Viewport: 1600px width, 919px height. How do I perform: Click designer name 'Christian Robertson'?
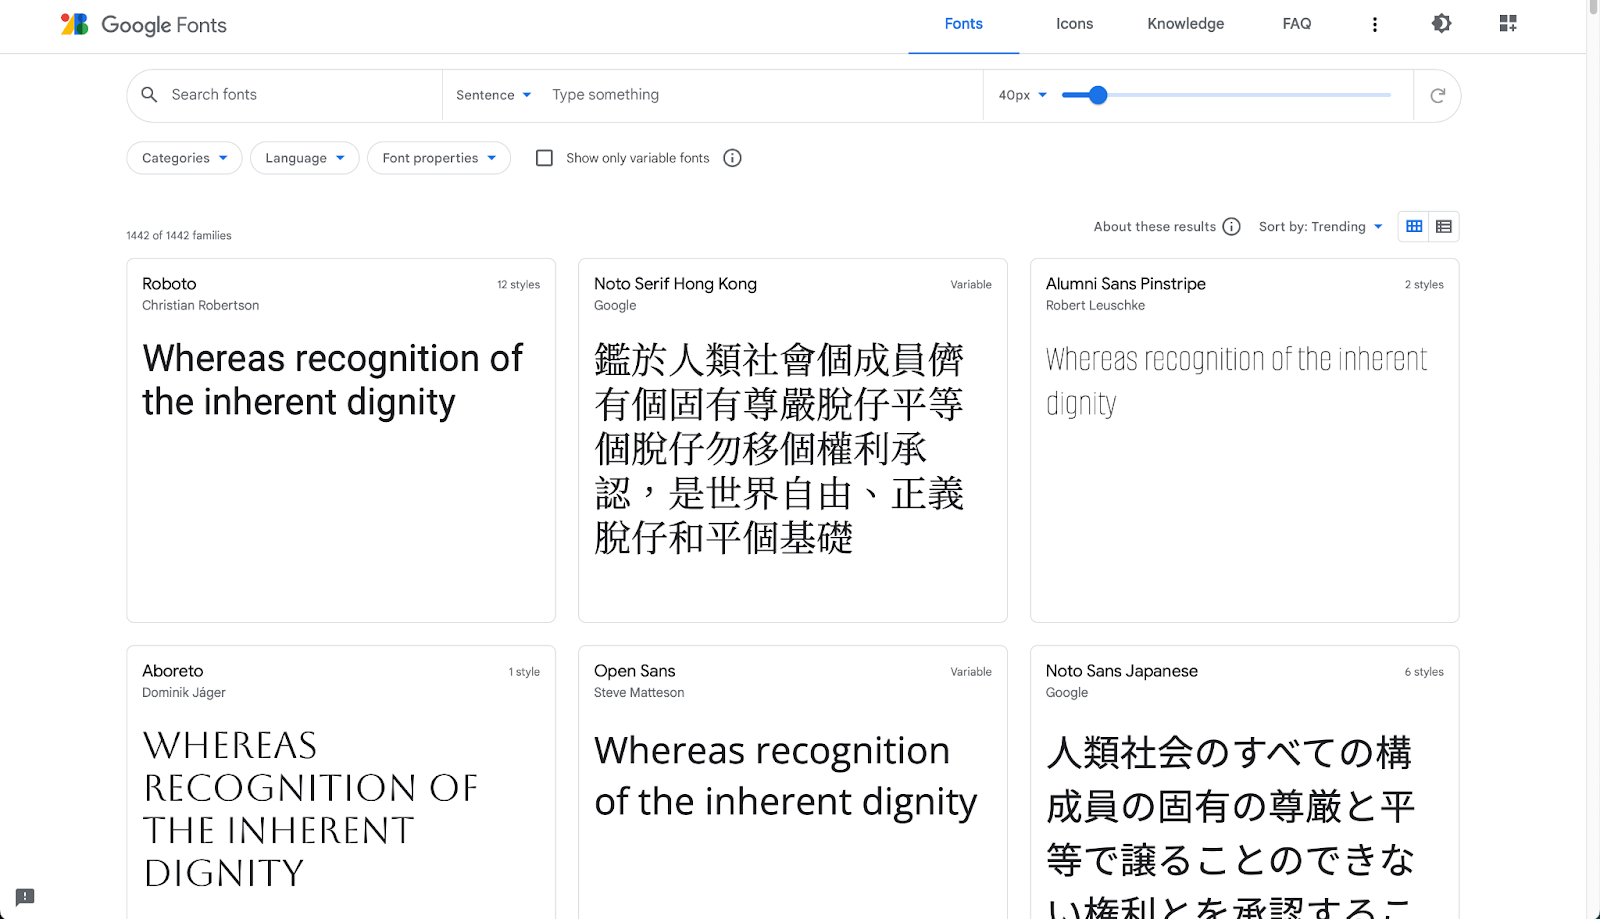pos(200,306)
